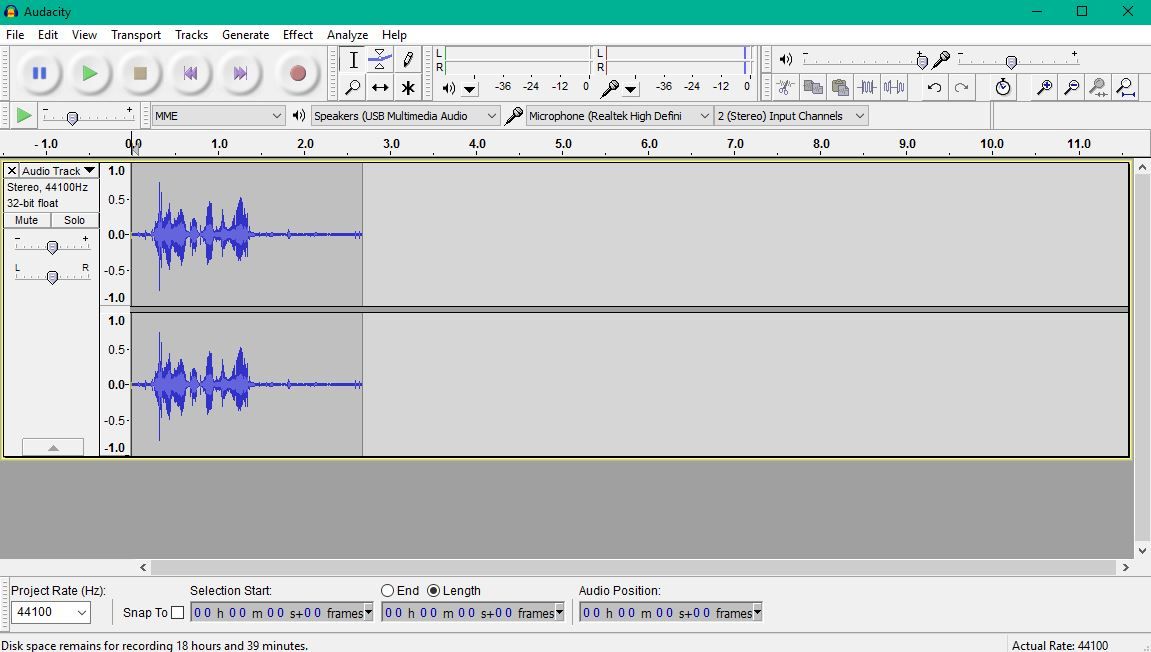Click the Fit project zoom icon
This screenshot has width=1151, height=652.
point(1125,87)
